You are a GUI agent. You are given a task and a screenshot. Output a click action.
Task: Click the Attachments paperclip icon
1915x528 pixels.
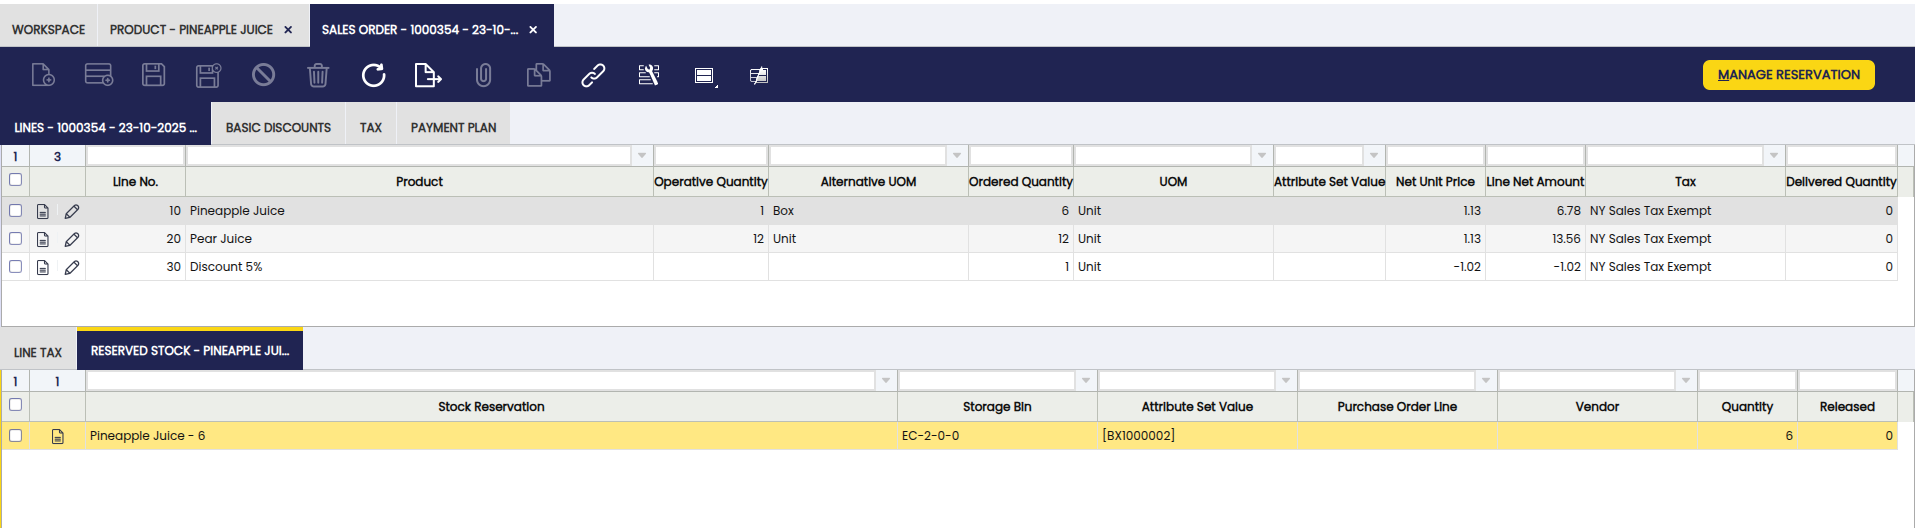point(483,75)
